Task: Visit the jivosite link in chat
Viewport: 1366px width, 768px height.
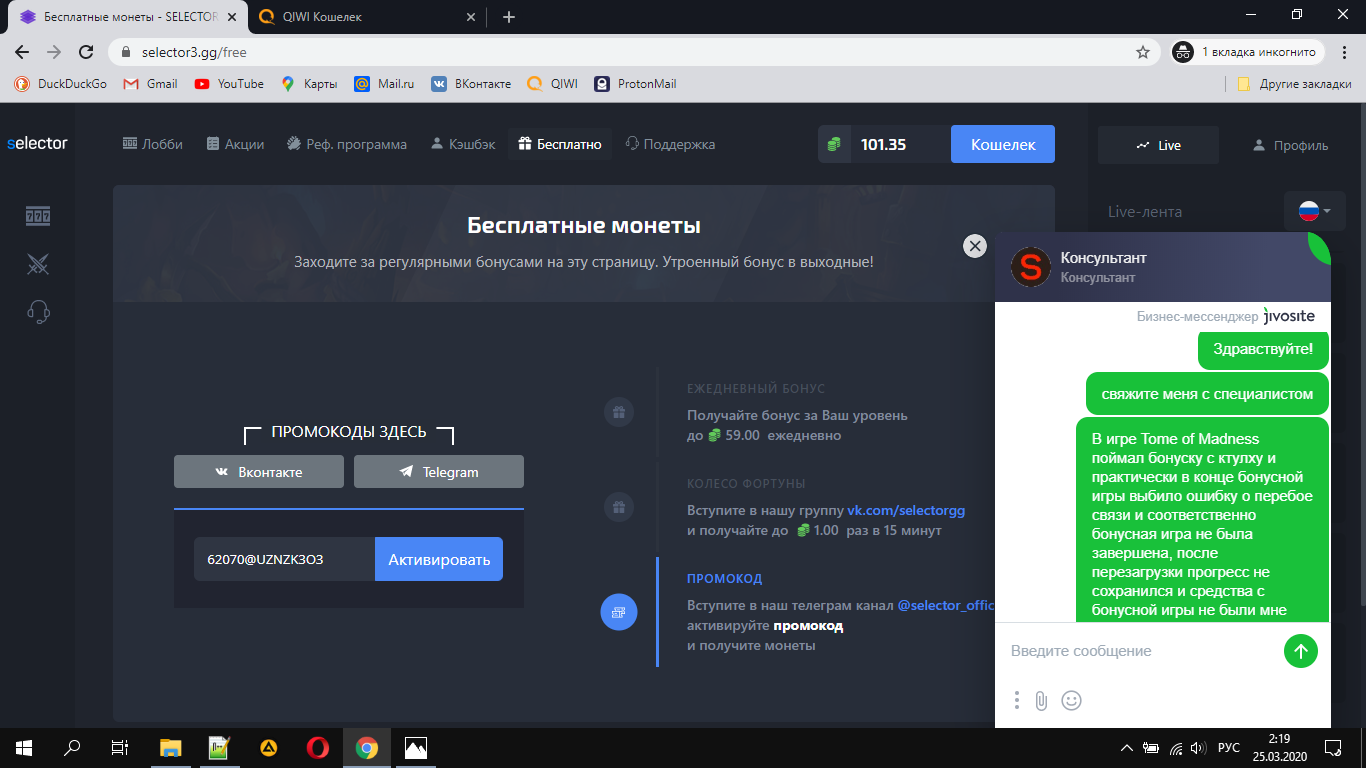Action: click(1289, 316)
